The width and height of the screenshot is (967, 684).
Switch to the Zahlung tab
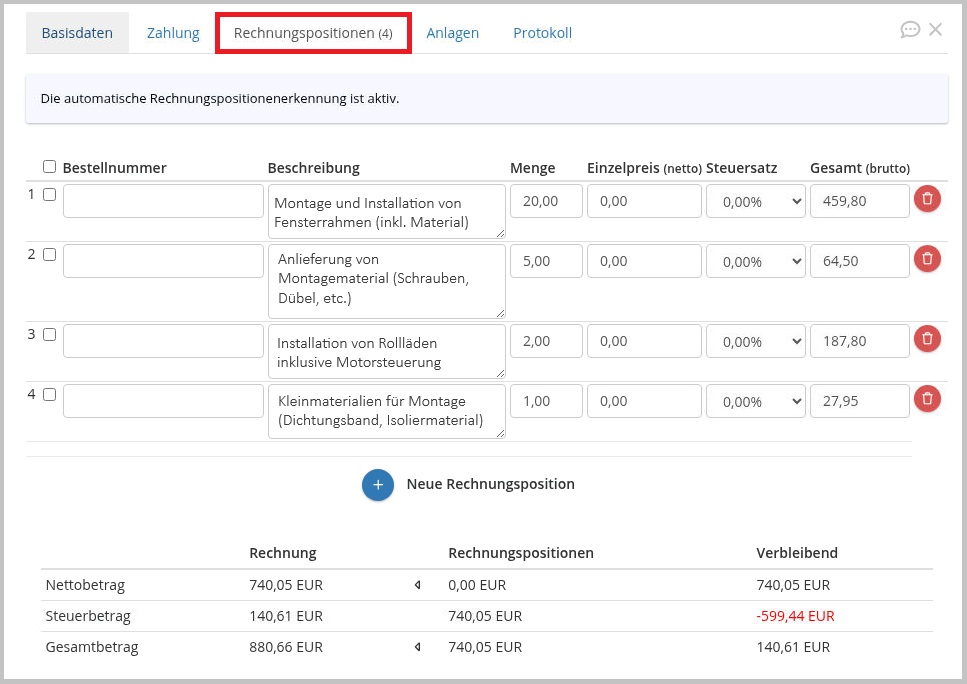coord(173,33)
